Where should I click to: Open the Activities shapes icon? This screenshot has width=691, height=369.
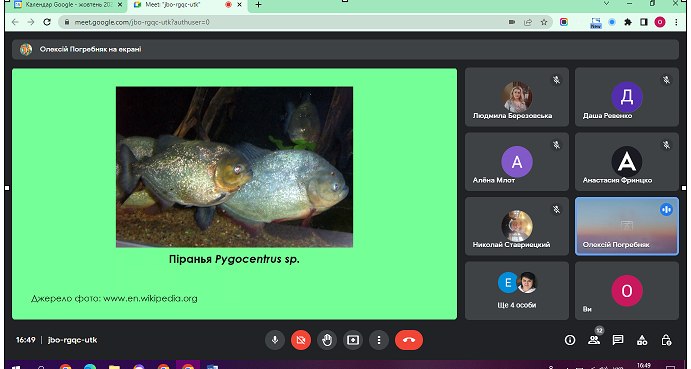click(642, 340)
